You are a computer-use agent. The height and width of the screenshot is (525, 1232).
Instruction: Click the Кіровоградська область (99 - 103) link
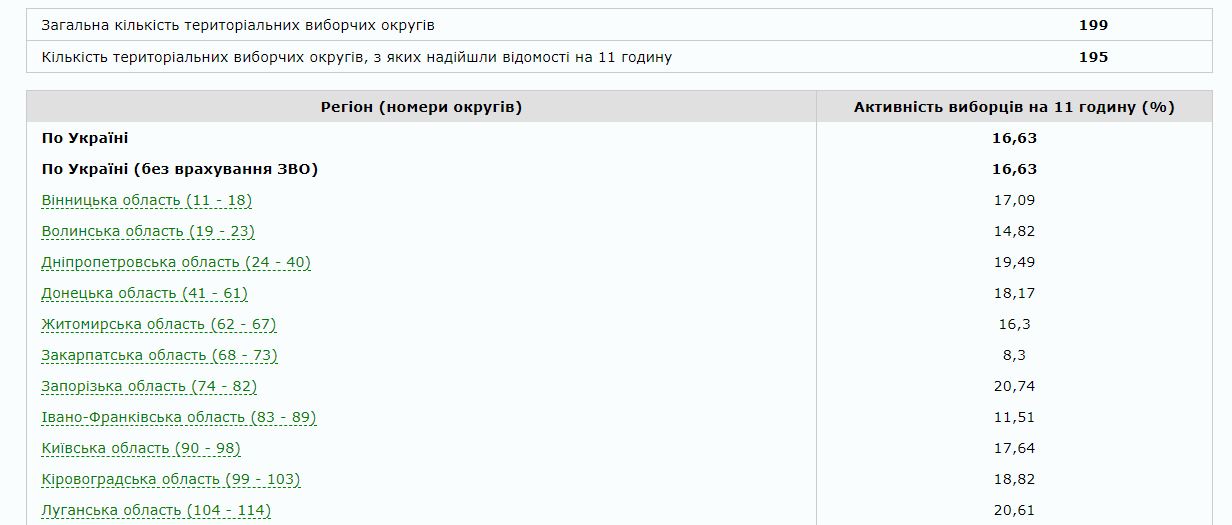click(171, 479)
